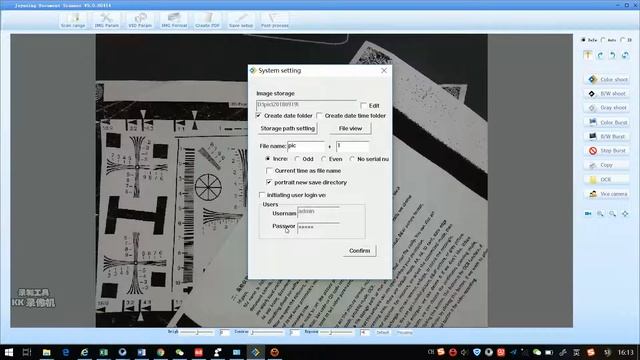Click the Stop Burst button
The width and height of the screenshot is (640, 360).
(607, 151)
